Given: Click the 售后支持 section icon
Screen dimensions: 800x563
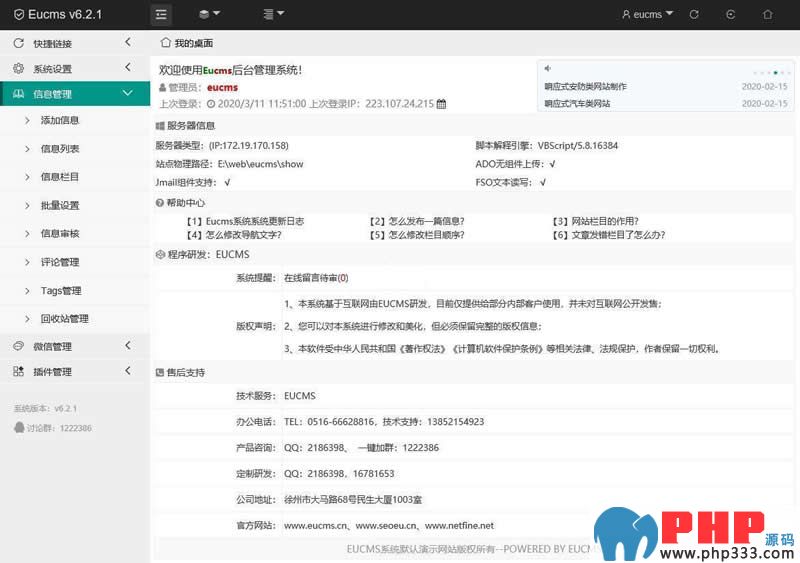Looking at the screenshot, I should coord(160,373).
